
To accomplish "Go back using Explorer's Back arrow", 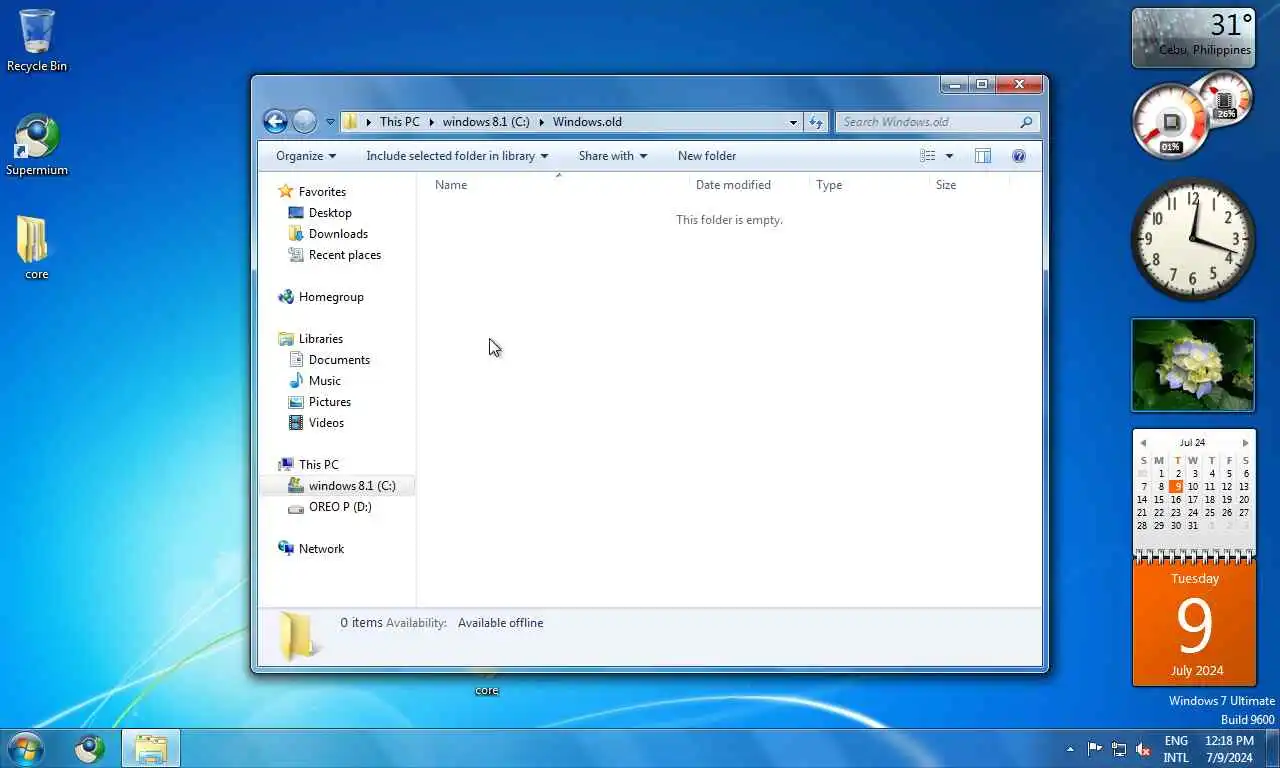I will pos(275,122).
